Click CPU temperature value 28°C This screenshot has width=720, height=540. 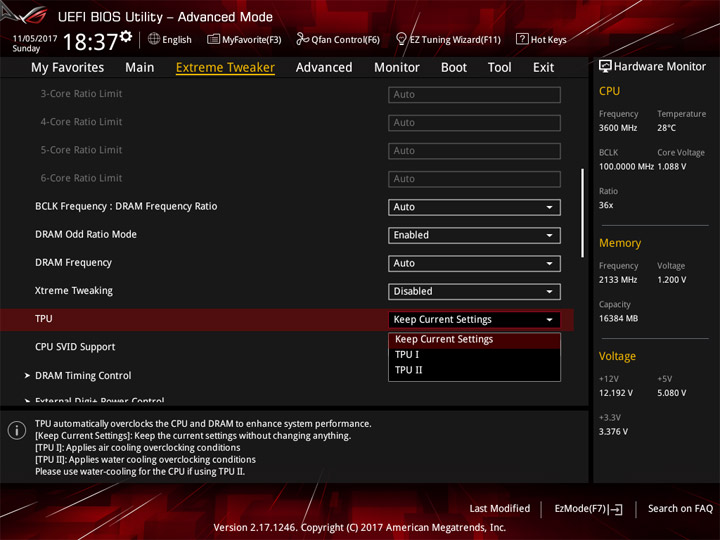point(666,128)
